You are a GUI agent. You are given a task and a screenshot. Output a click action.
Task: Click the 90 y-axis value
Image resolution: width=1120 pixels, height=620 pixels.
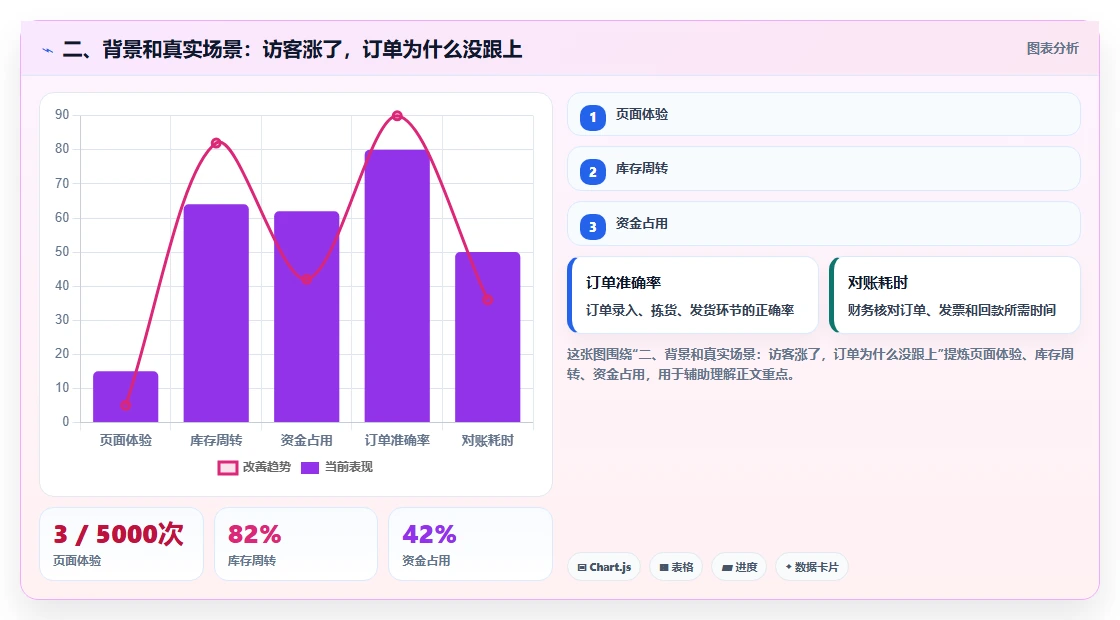coord(62,115)
